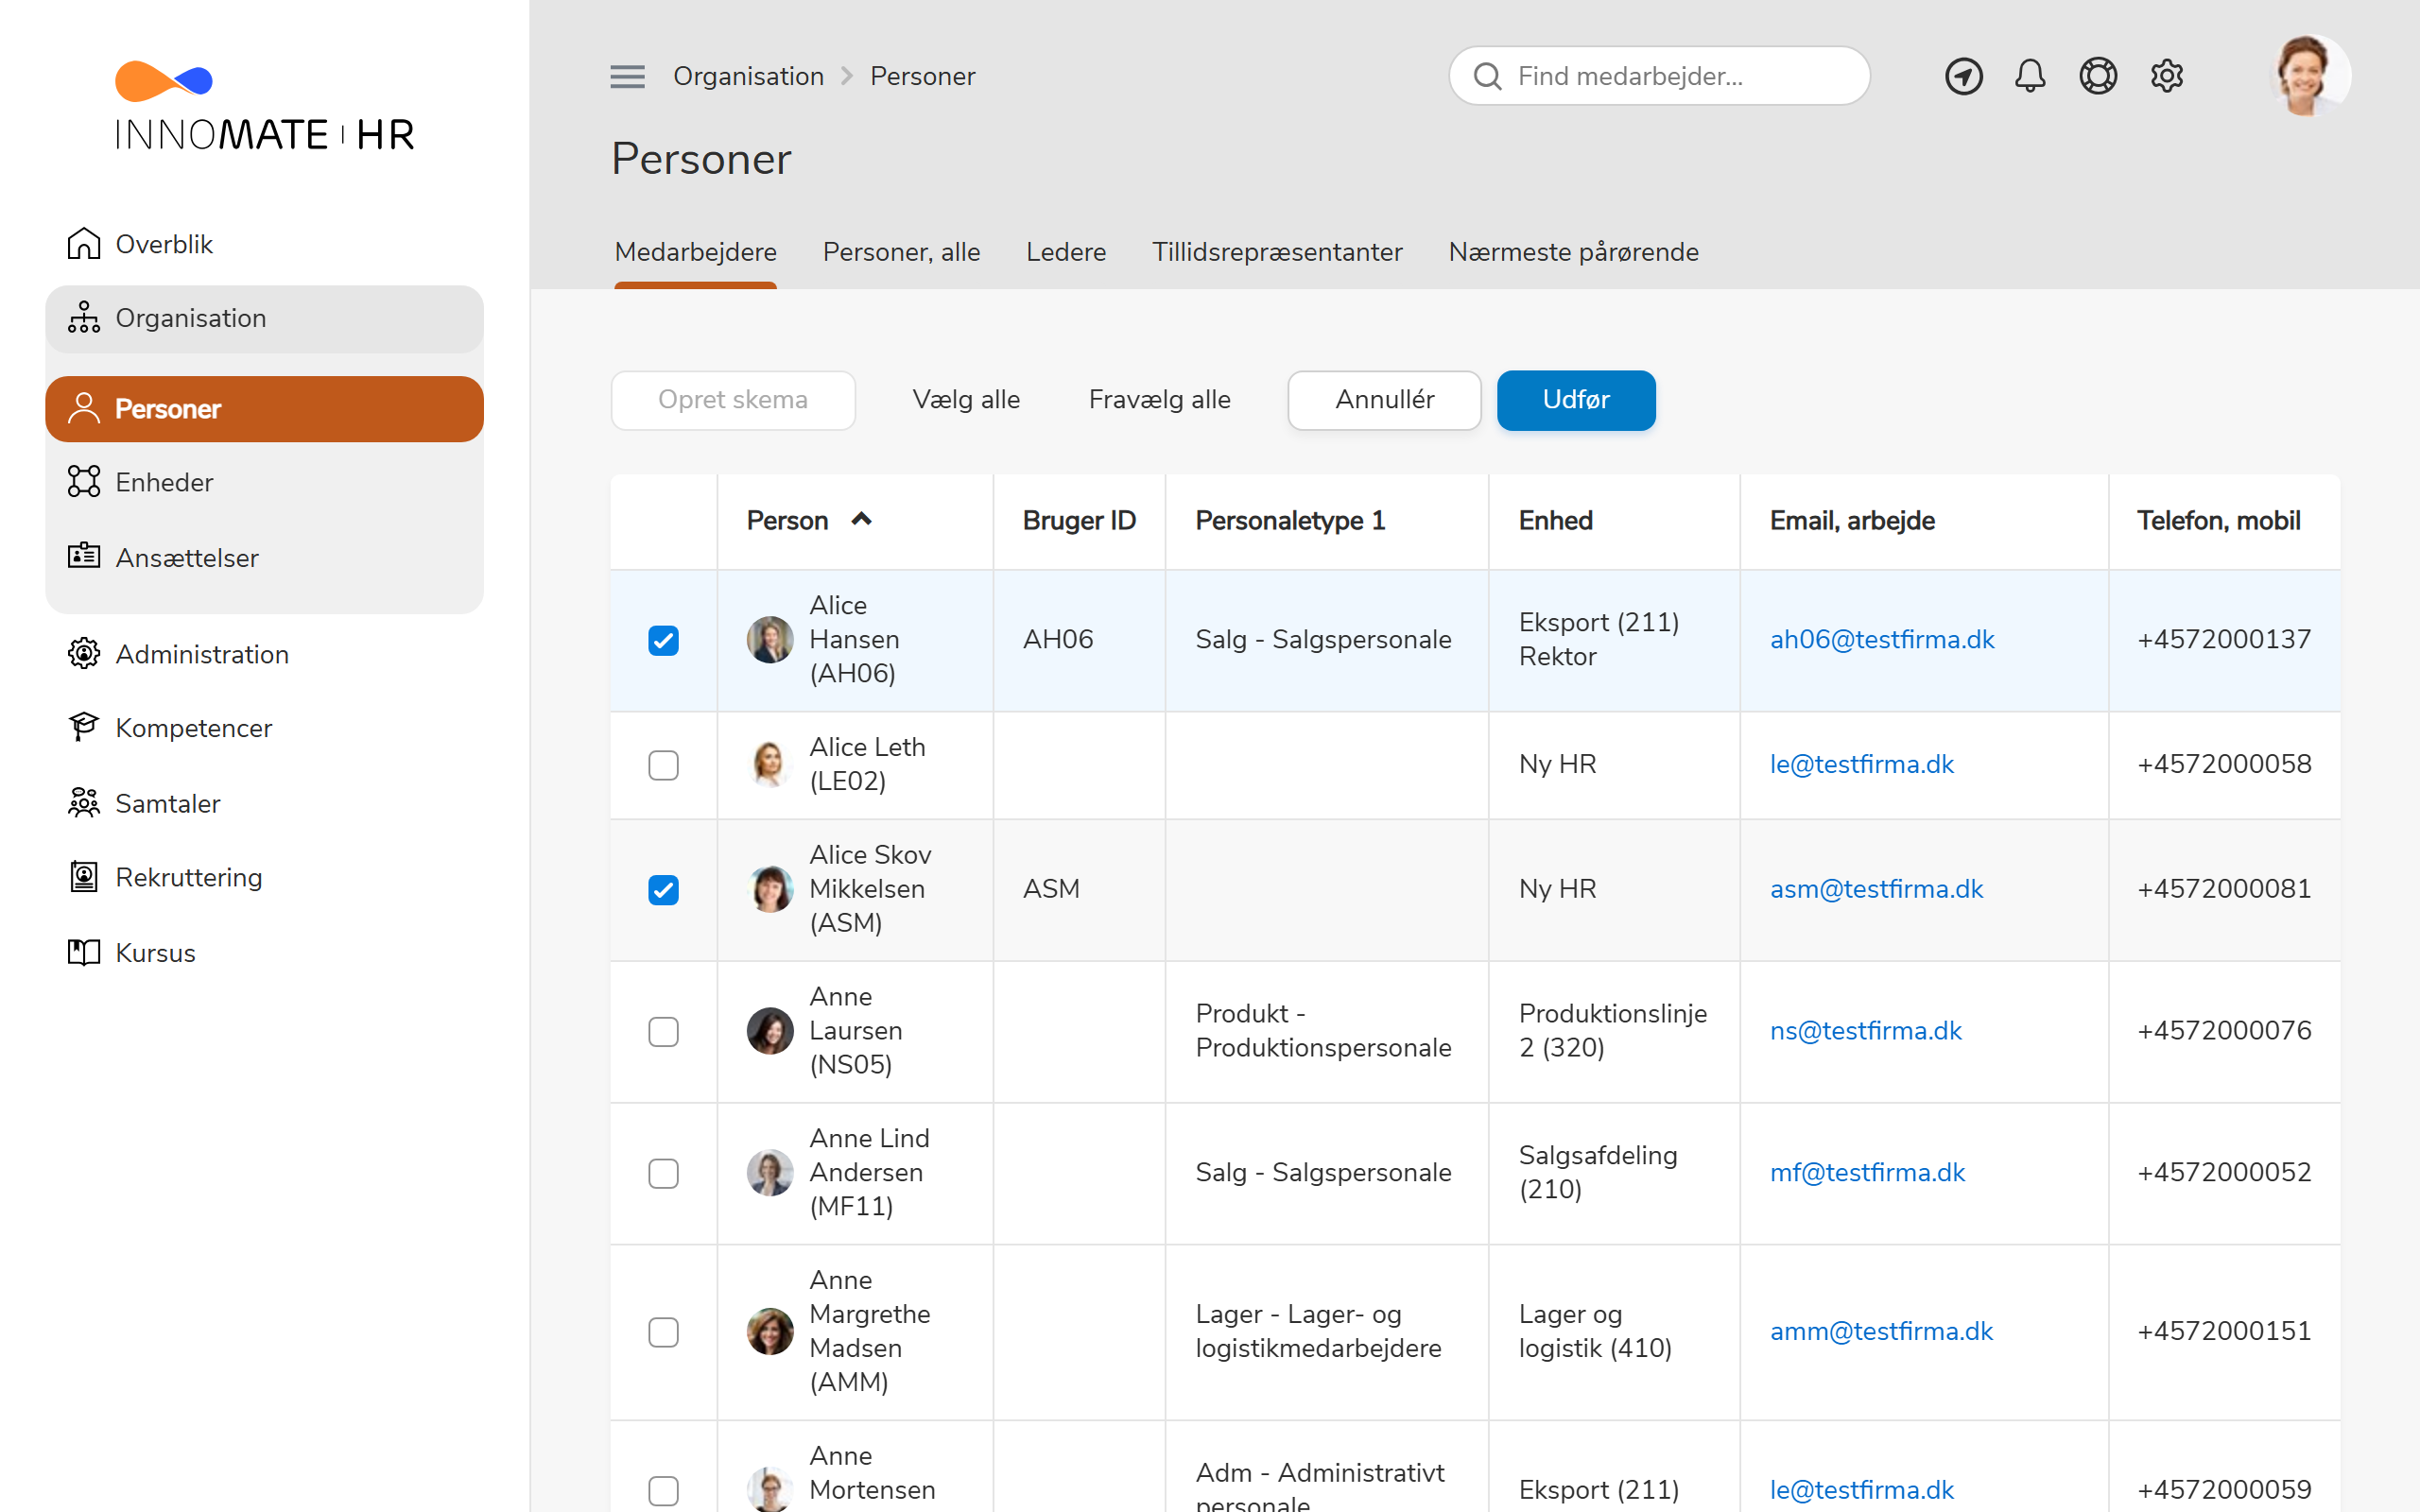This screenshot has width=2420, height=1512.
Task: Open the notifications bell
Action: tap(2030, 76)
